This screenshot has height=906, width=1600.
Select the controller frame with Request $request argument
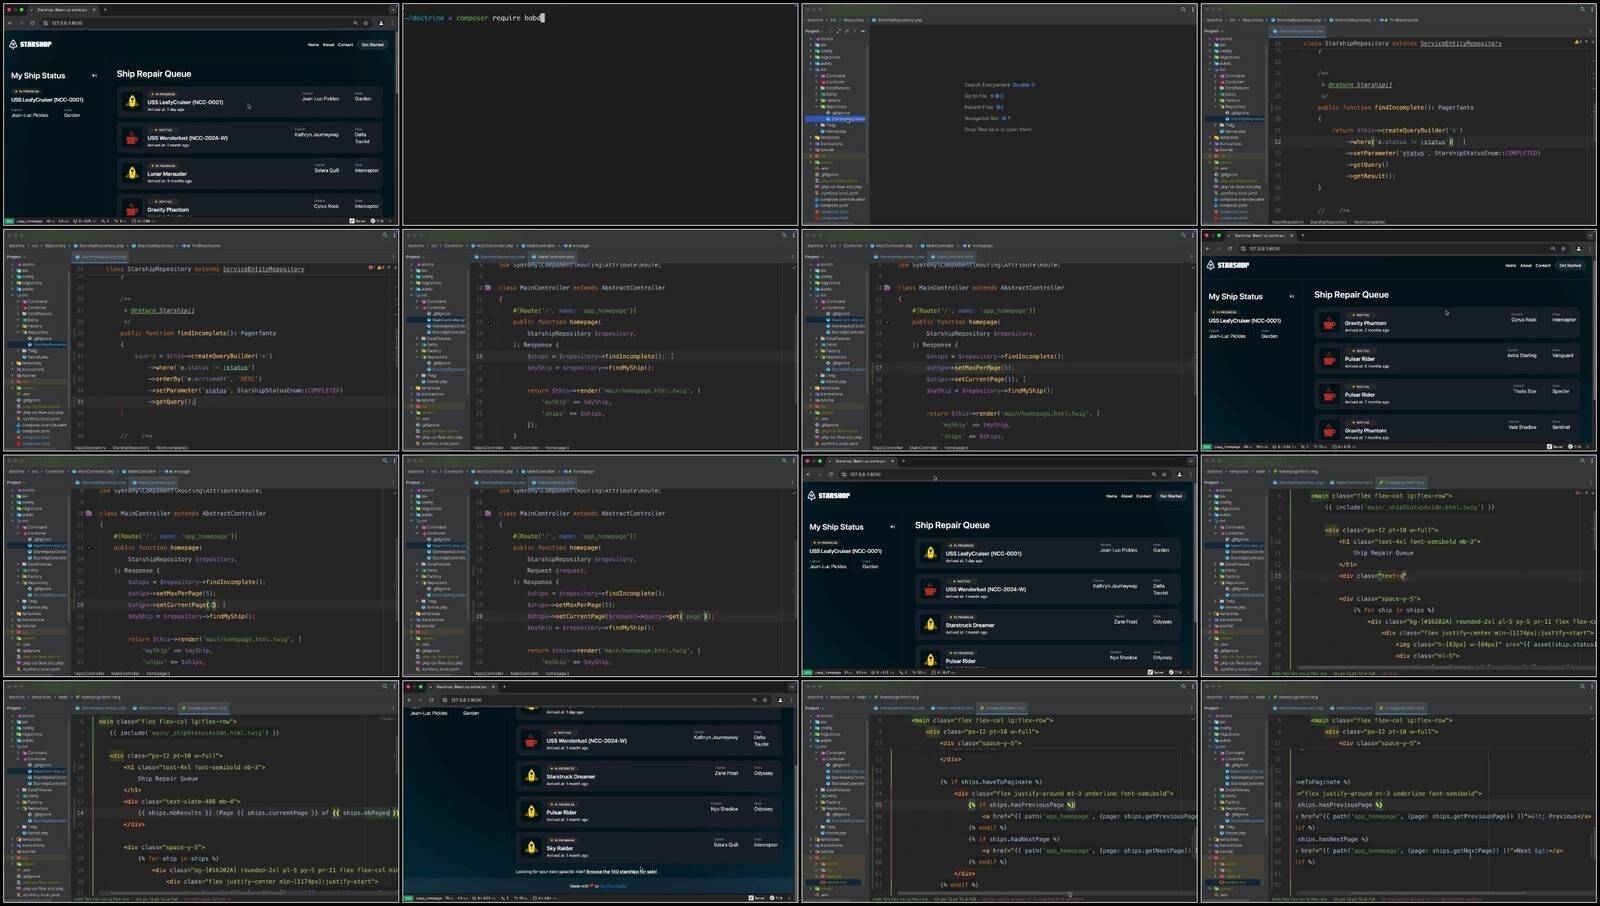coord(600,566)
